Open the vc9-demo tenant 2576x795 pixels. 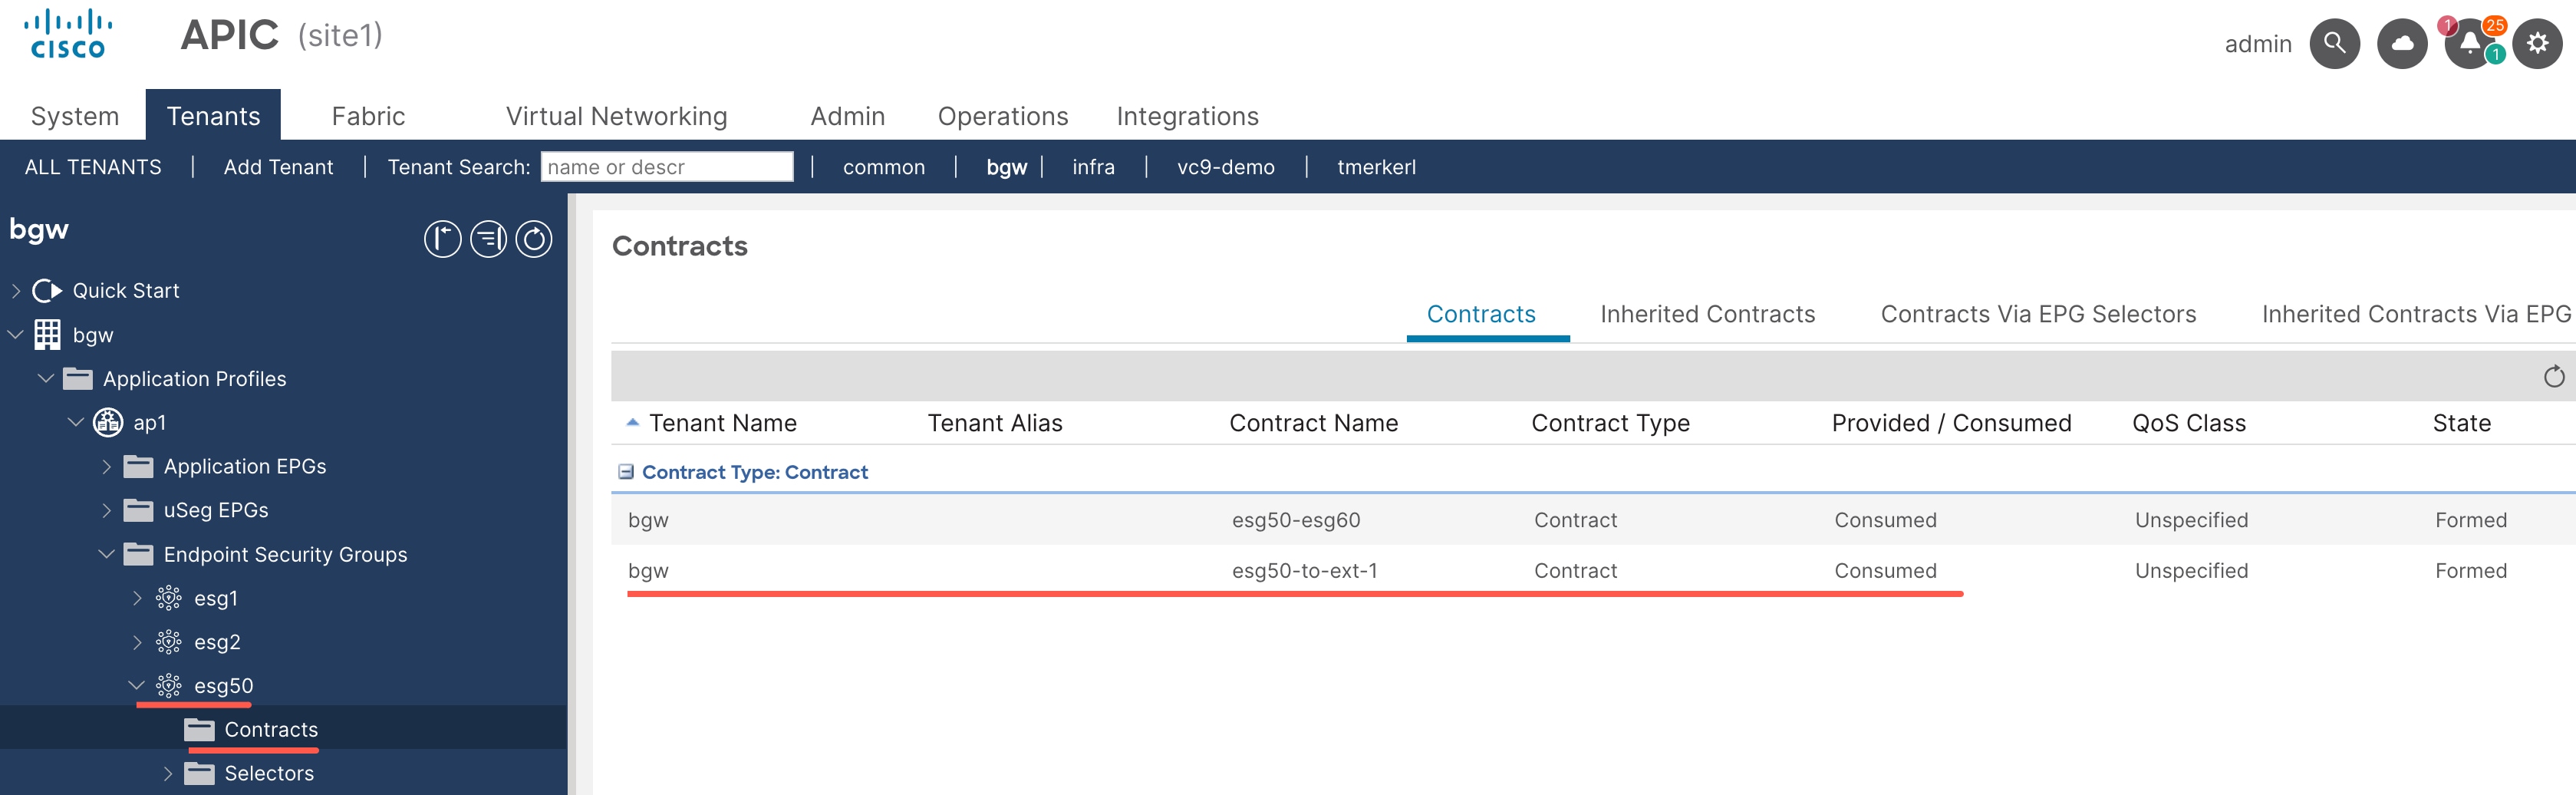(x=1225, y=167)
